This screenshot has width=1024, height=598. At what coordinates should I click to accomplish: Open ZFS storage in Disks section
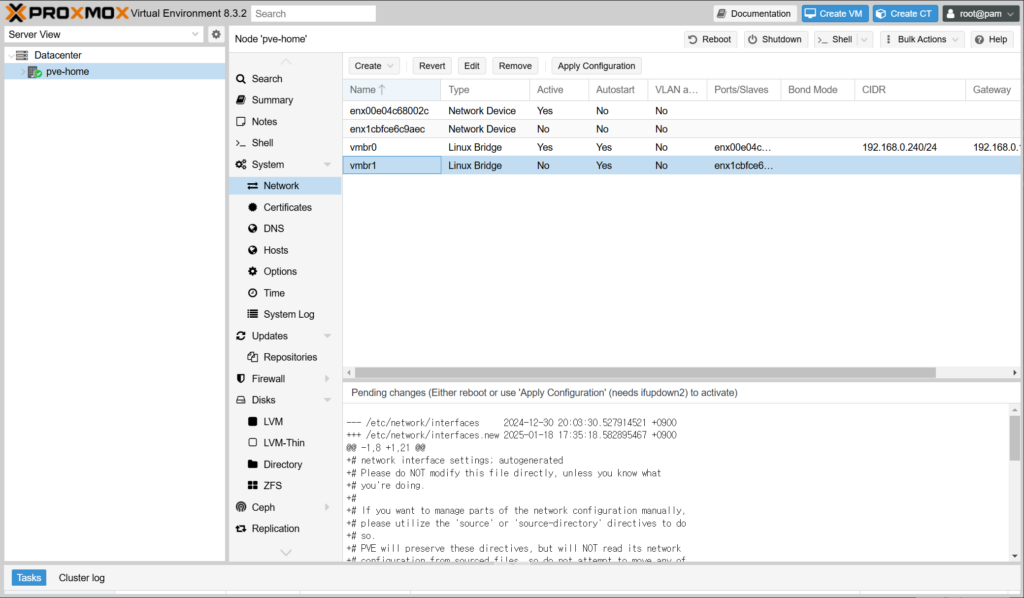pos(253,486)
